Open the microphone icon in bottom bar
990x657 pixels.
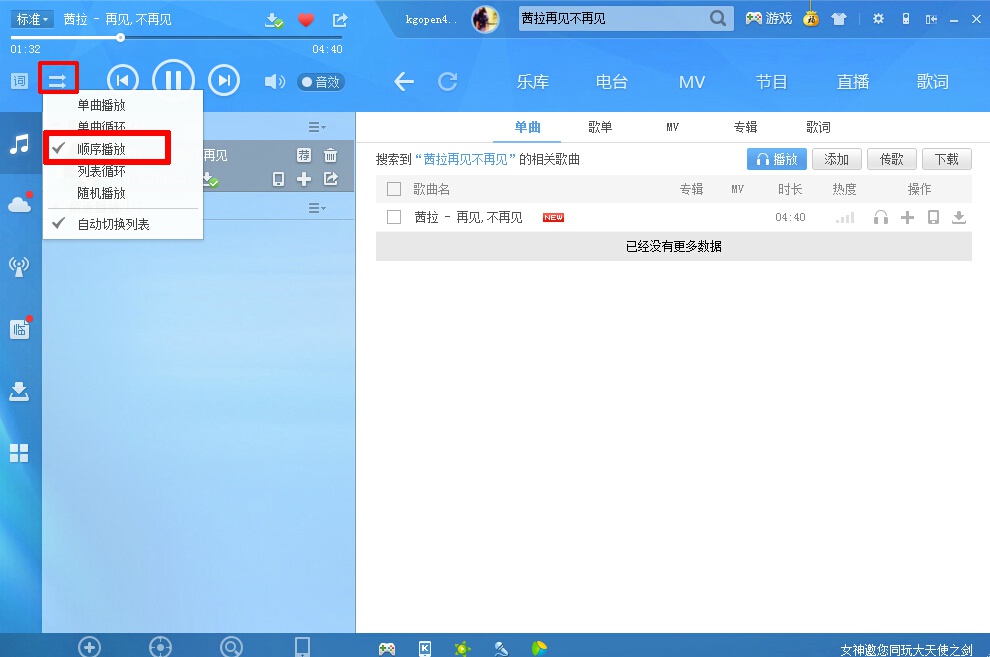click(x=501, y=648)
